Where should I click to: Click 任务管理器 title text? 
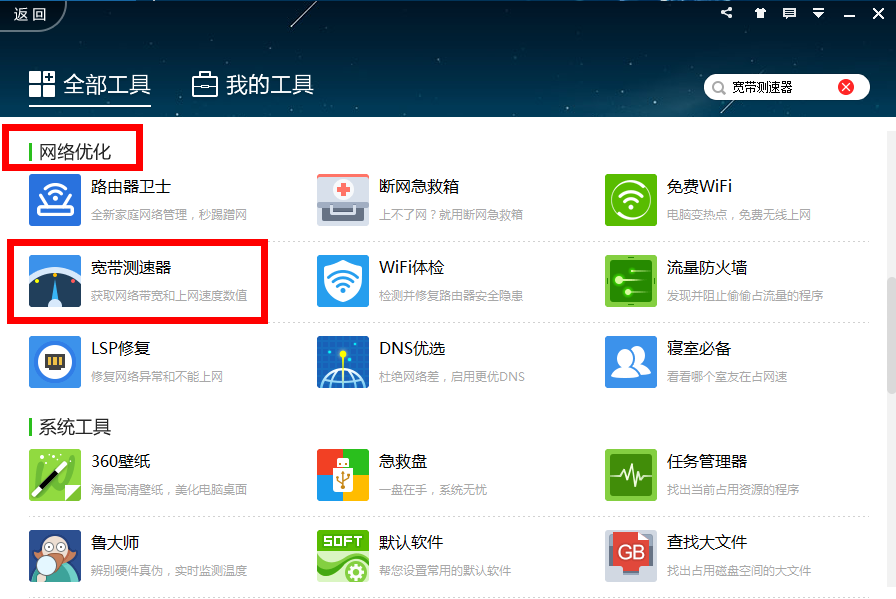click(707, 462)
